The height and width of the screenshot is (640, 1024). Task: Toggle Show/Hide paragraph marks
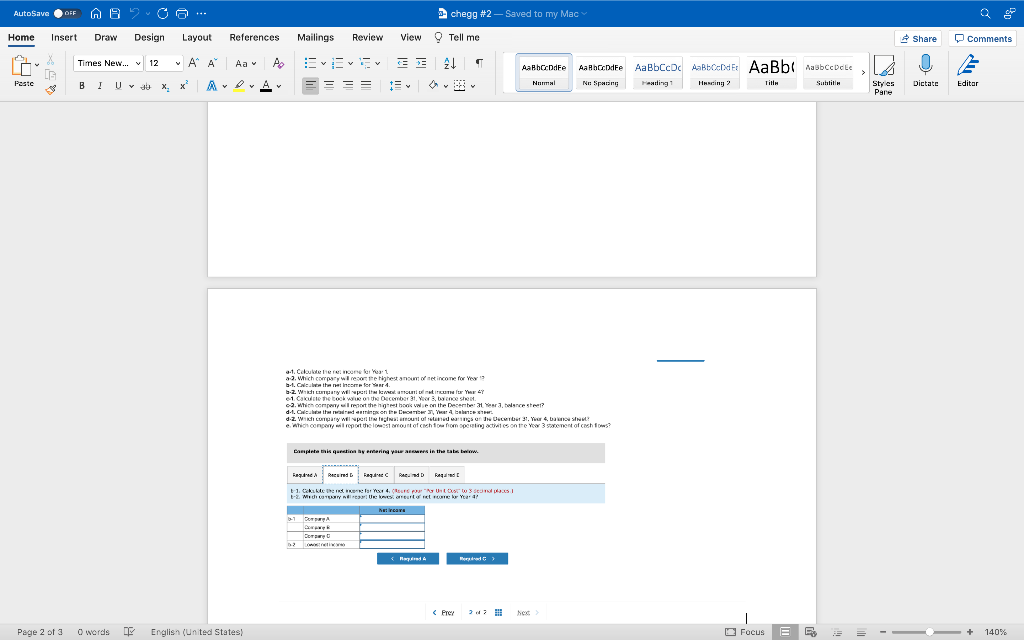tap(479, 63)
